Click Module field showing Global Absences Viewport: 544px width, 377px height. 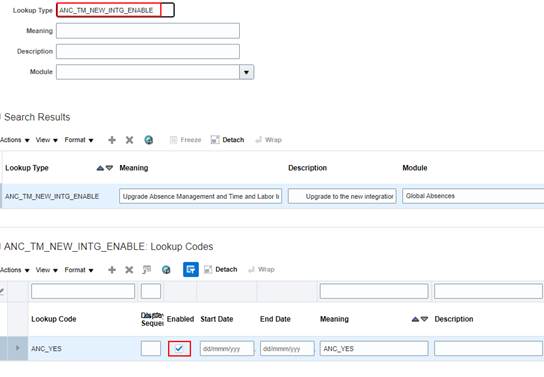pos(473,196)
